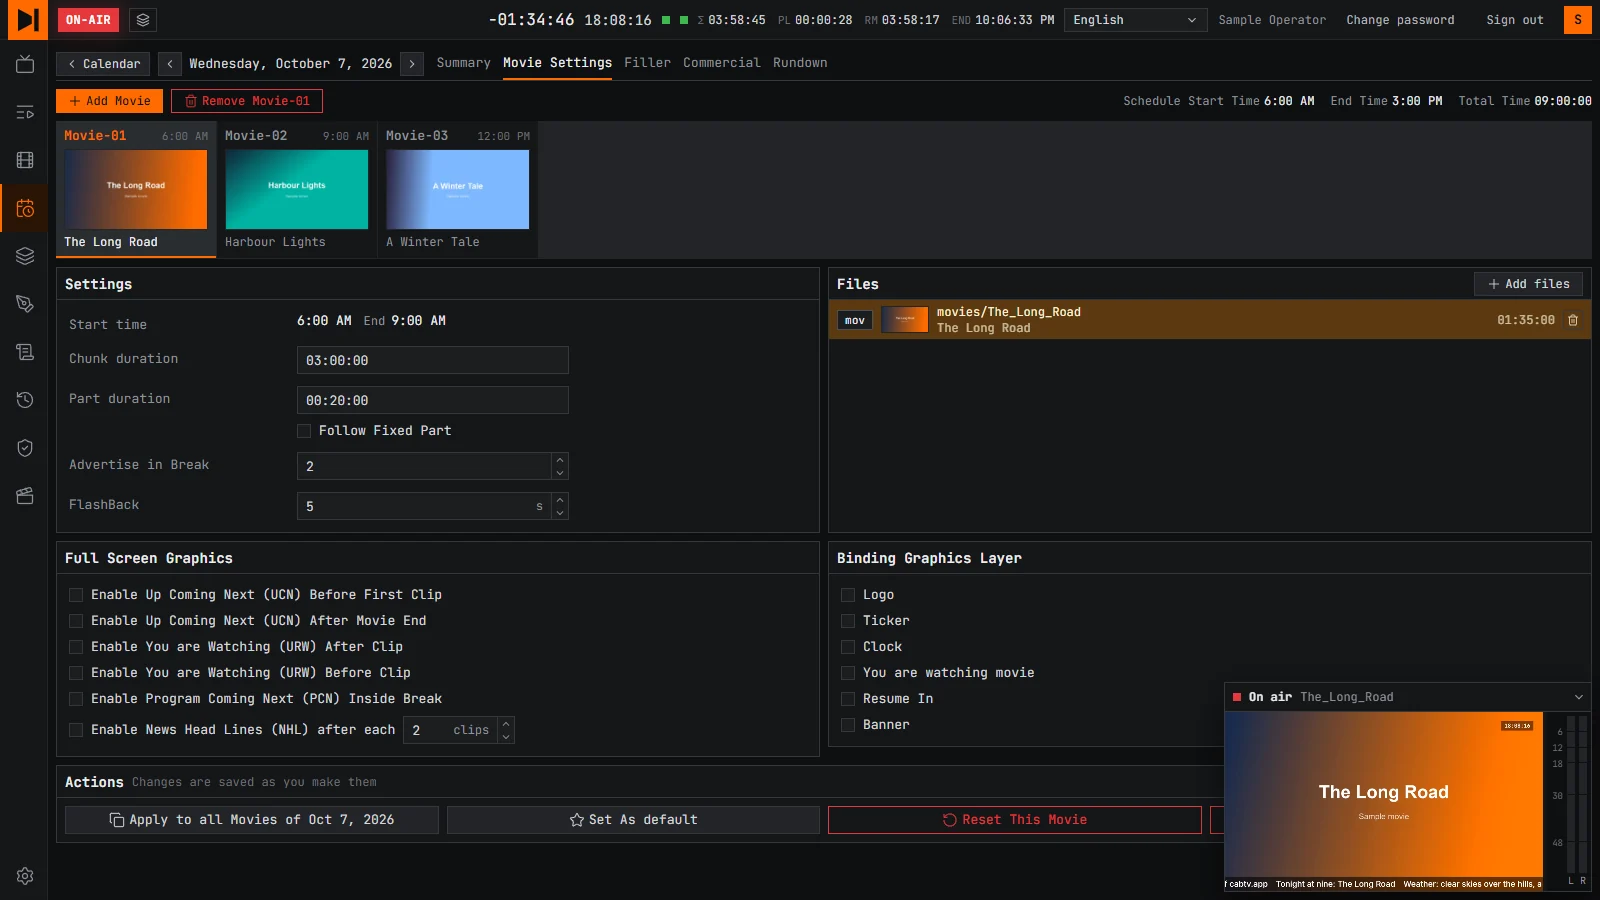The height and width of the screenshot is (900, 1600).
Task: Open settings gear at bottom of sidebar
Action: click(x=25, y=876)
